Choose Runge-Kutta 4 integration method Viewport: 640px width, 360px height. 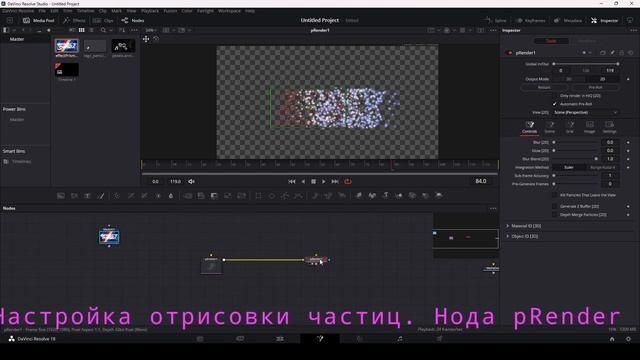pos(602,167)
